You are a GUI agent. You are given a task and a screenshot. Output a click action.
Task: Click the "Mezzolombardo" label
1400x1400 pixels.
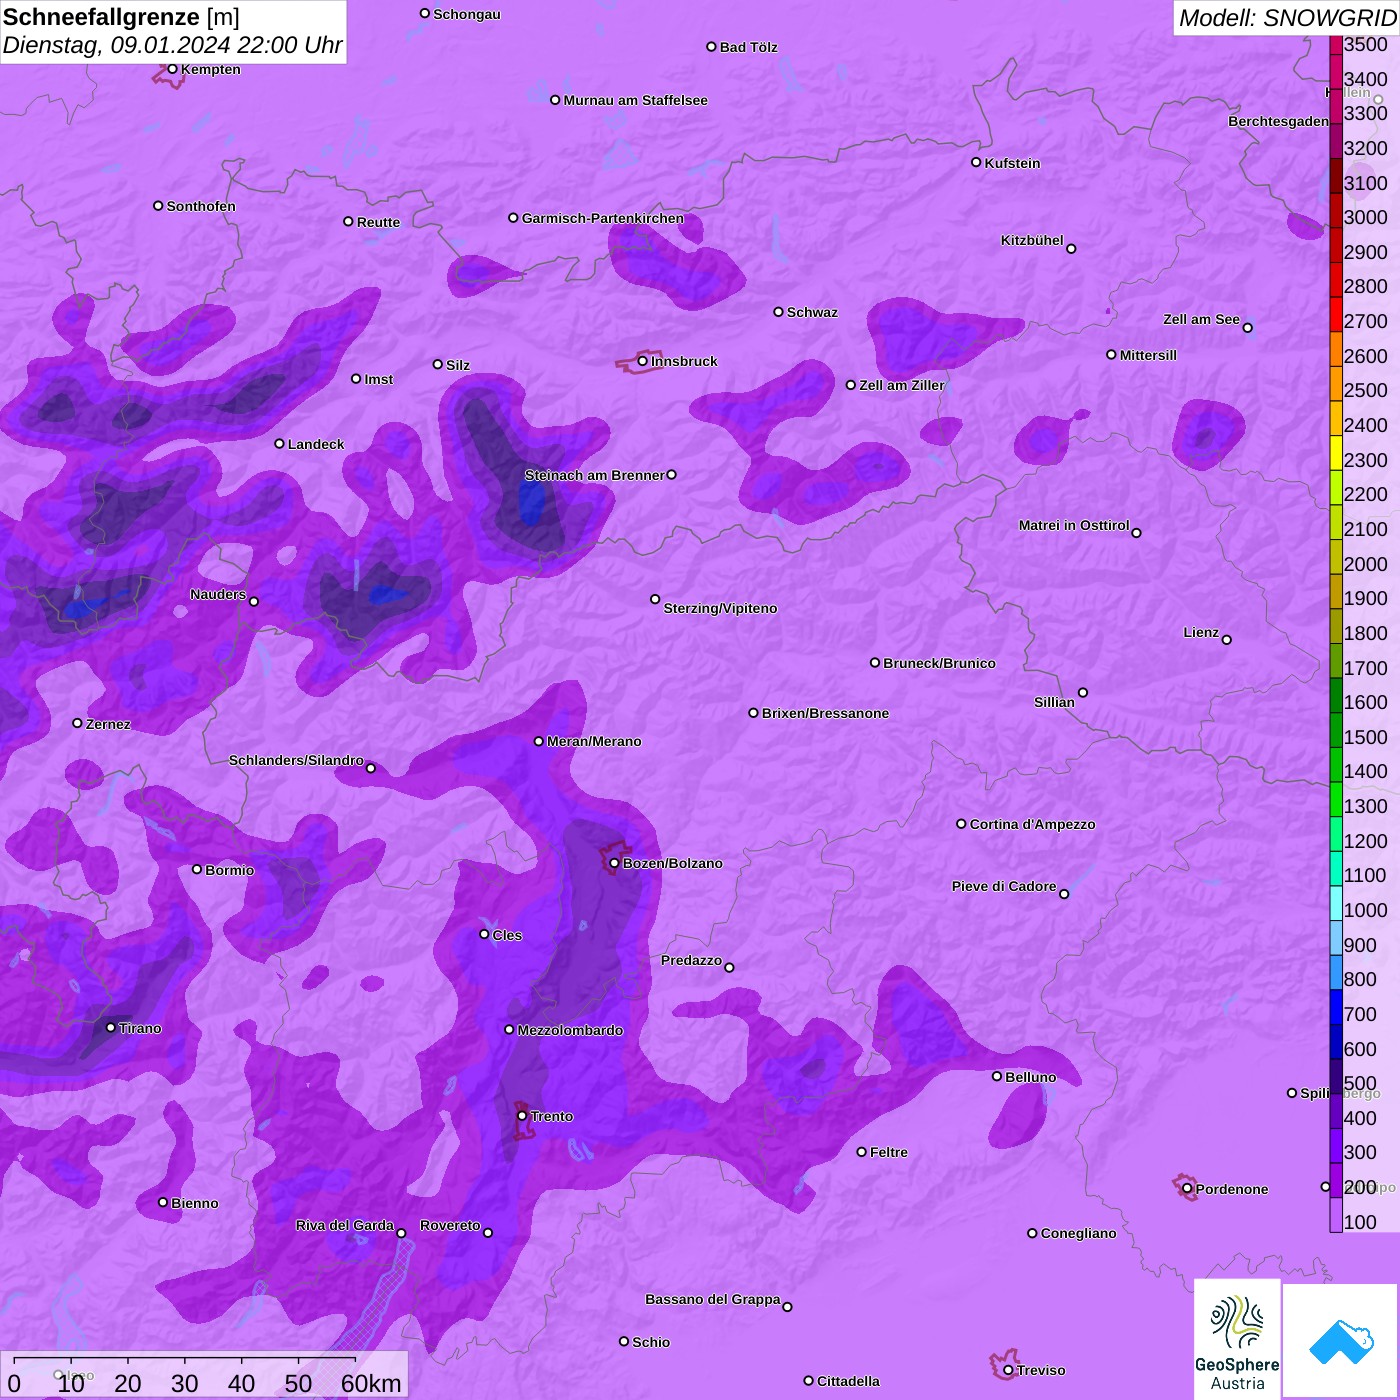[x=570, y=1030]
